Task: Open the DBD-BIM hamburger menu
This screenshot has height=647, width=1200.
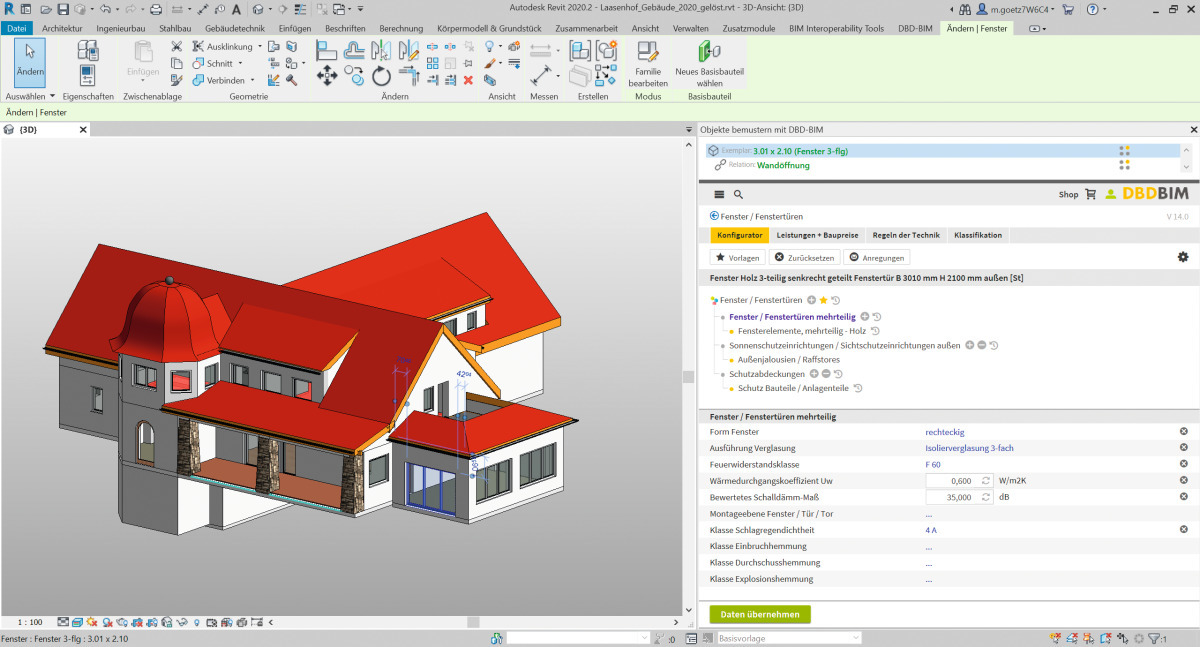Action: pos(718,194)
